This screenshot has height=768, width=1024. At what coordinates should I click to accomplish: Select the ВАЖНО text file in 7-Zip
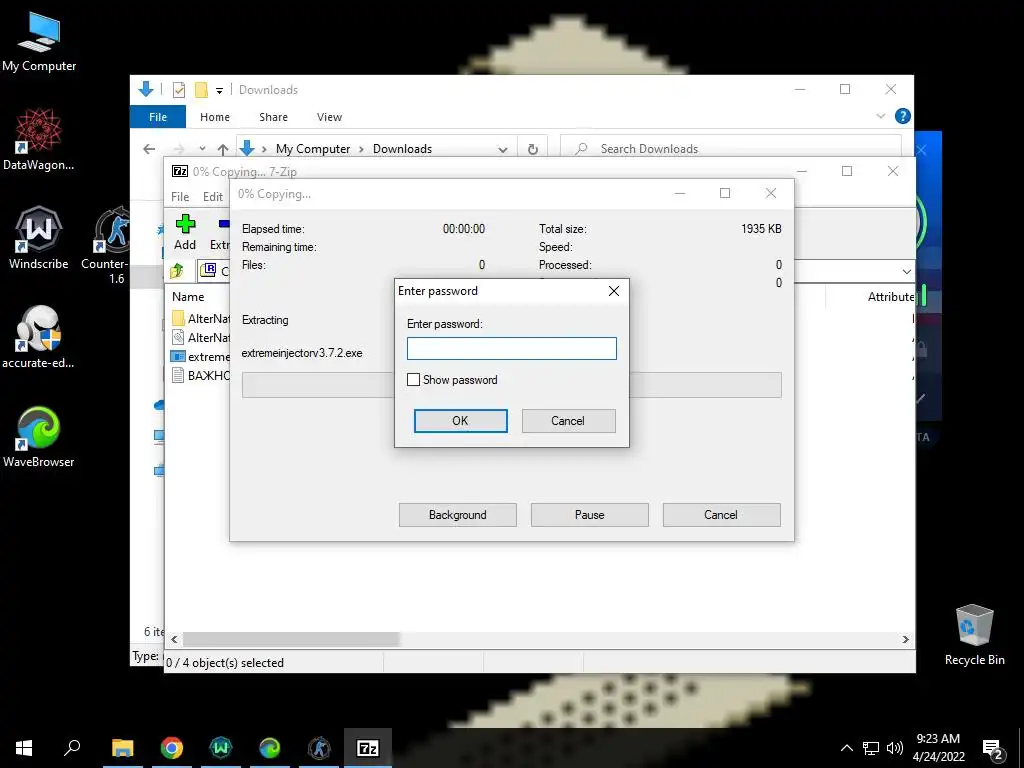pos(200,376)
